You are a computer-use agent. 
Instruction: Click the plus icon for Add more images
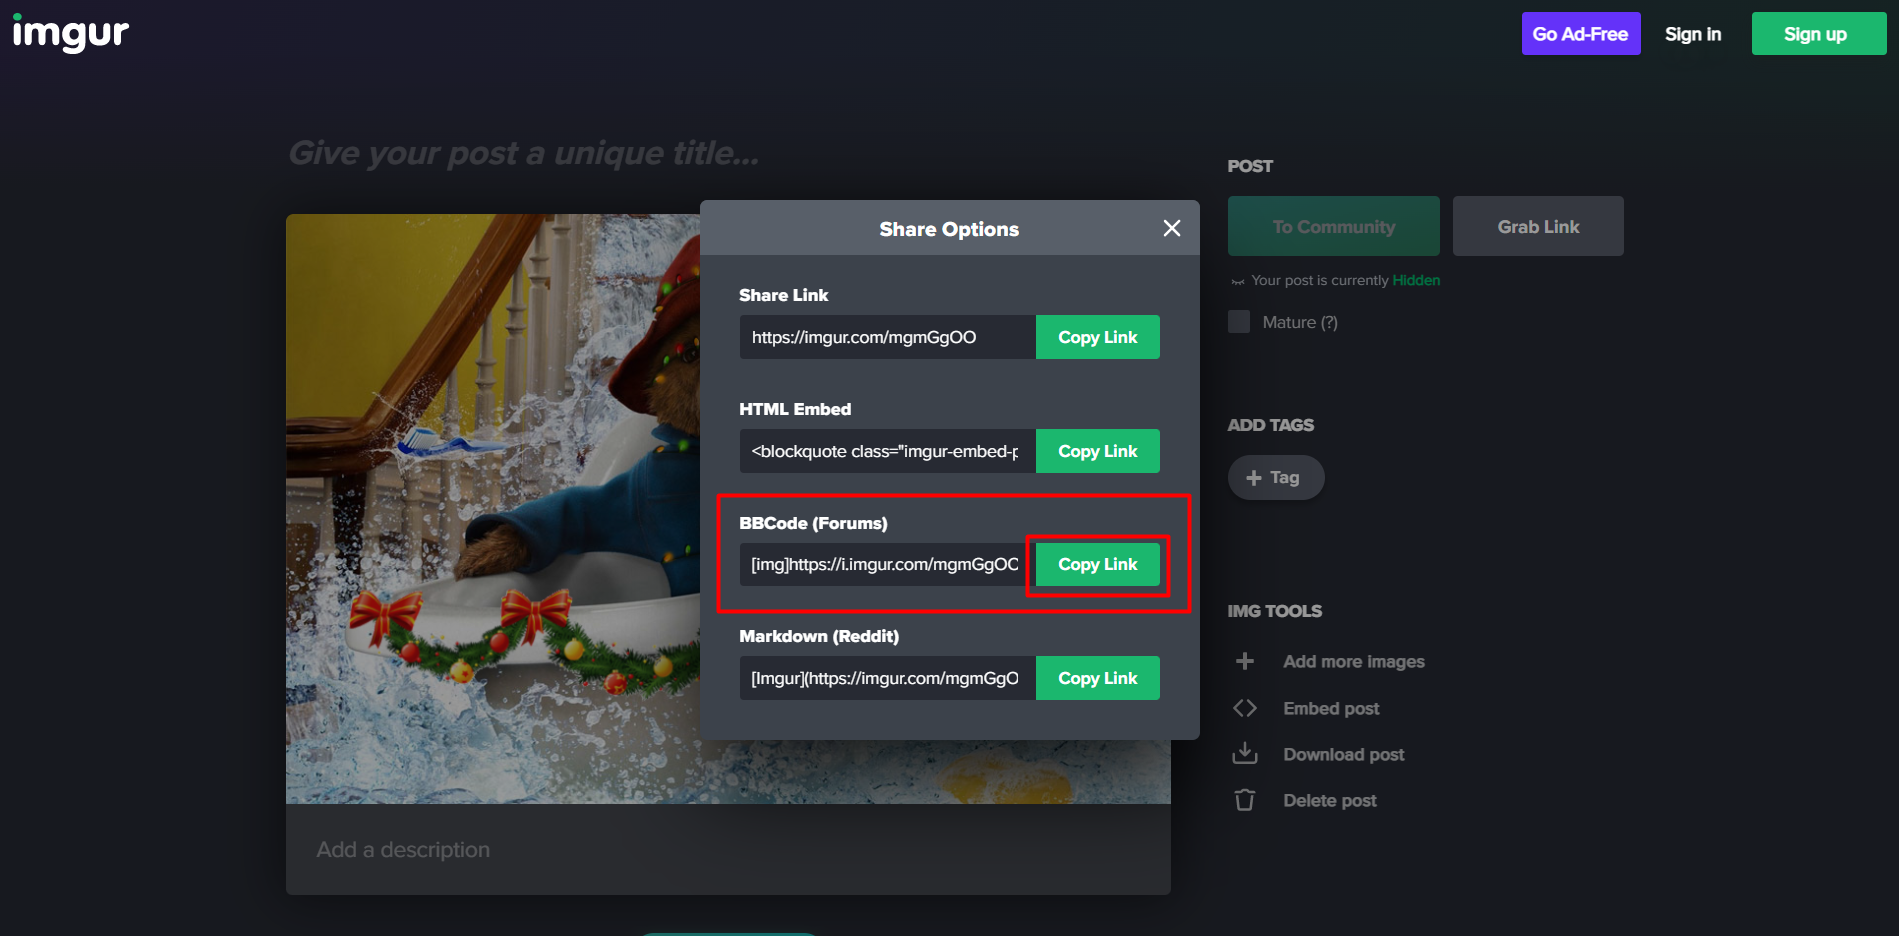coord(1245,661)
